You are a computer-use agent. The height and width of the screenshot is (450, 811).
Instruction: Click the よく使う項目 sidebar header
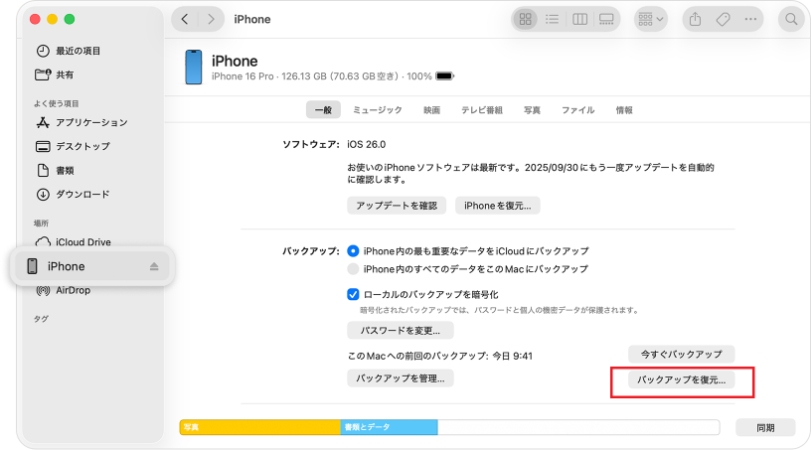click(56, 103)
